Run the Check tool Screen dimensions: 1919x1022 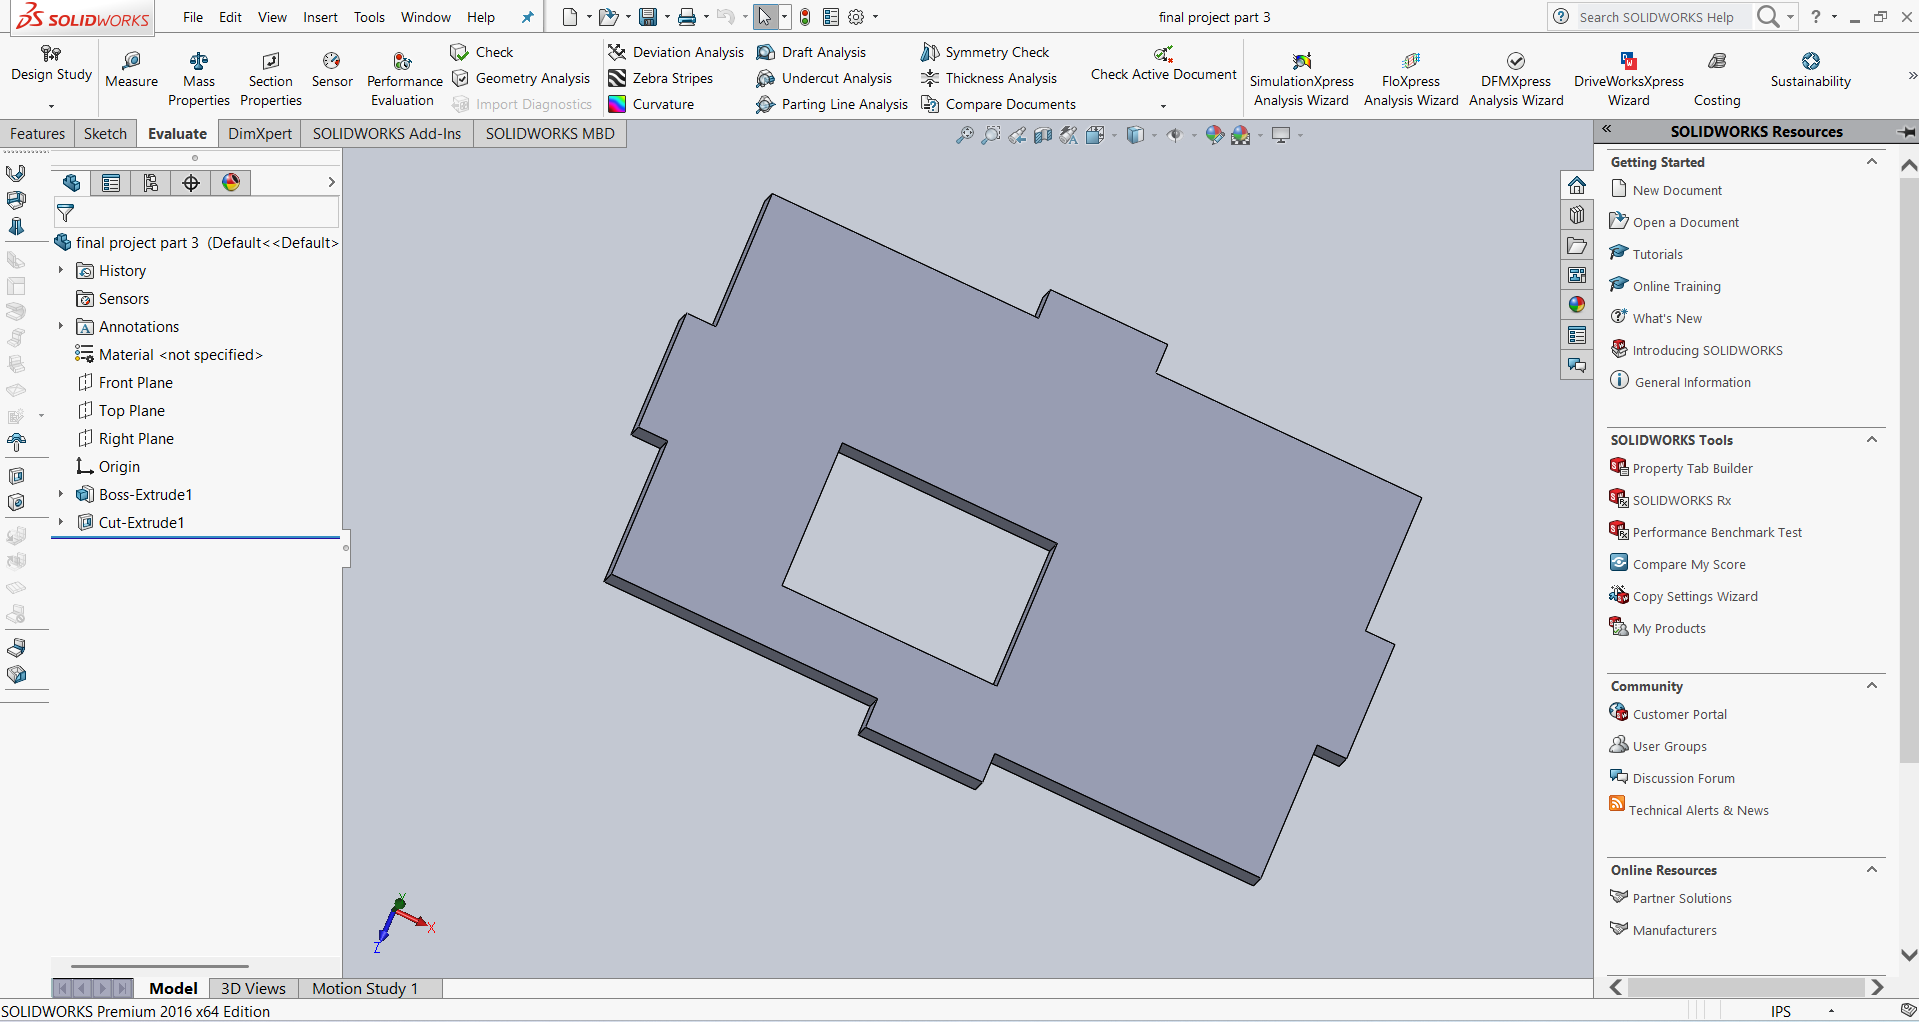pyautogui.click(x=481, y=52)
